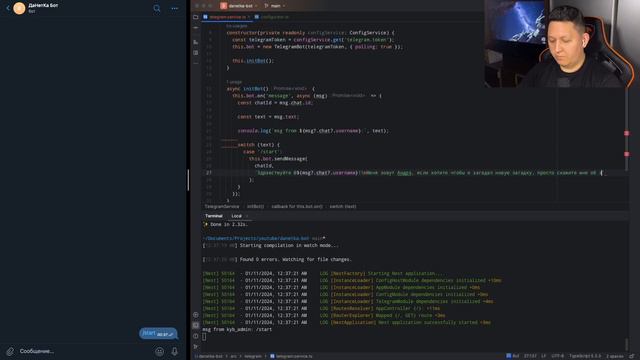
Task: Change the LF line separator
Action: (x=544, y=356)
